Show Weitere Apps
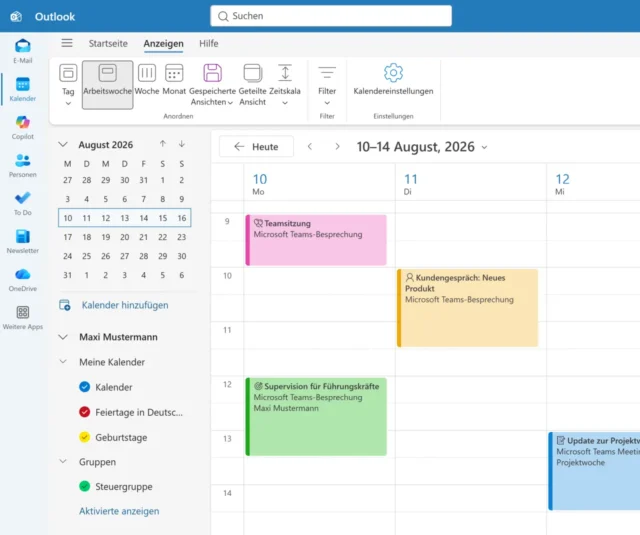This screenshot has height=535, width=640. click(22, 317)
